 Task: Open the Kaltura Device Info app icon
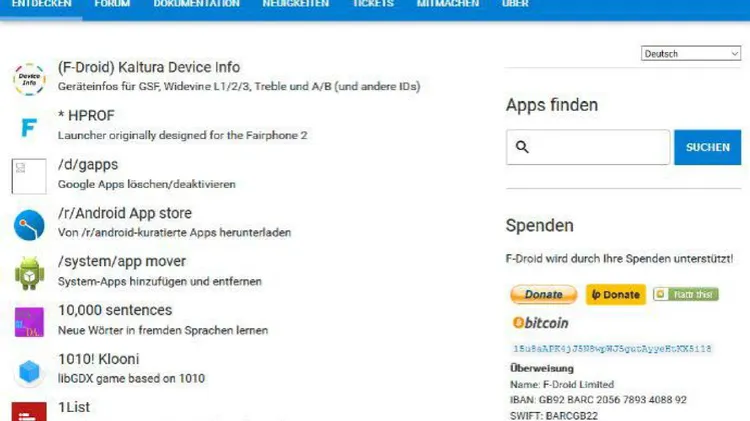tap(29, 79)
